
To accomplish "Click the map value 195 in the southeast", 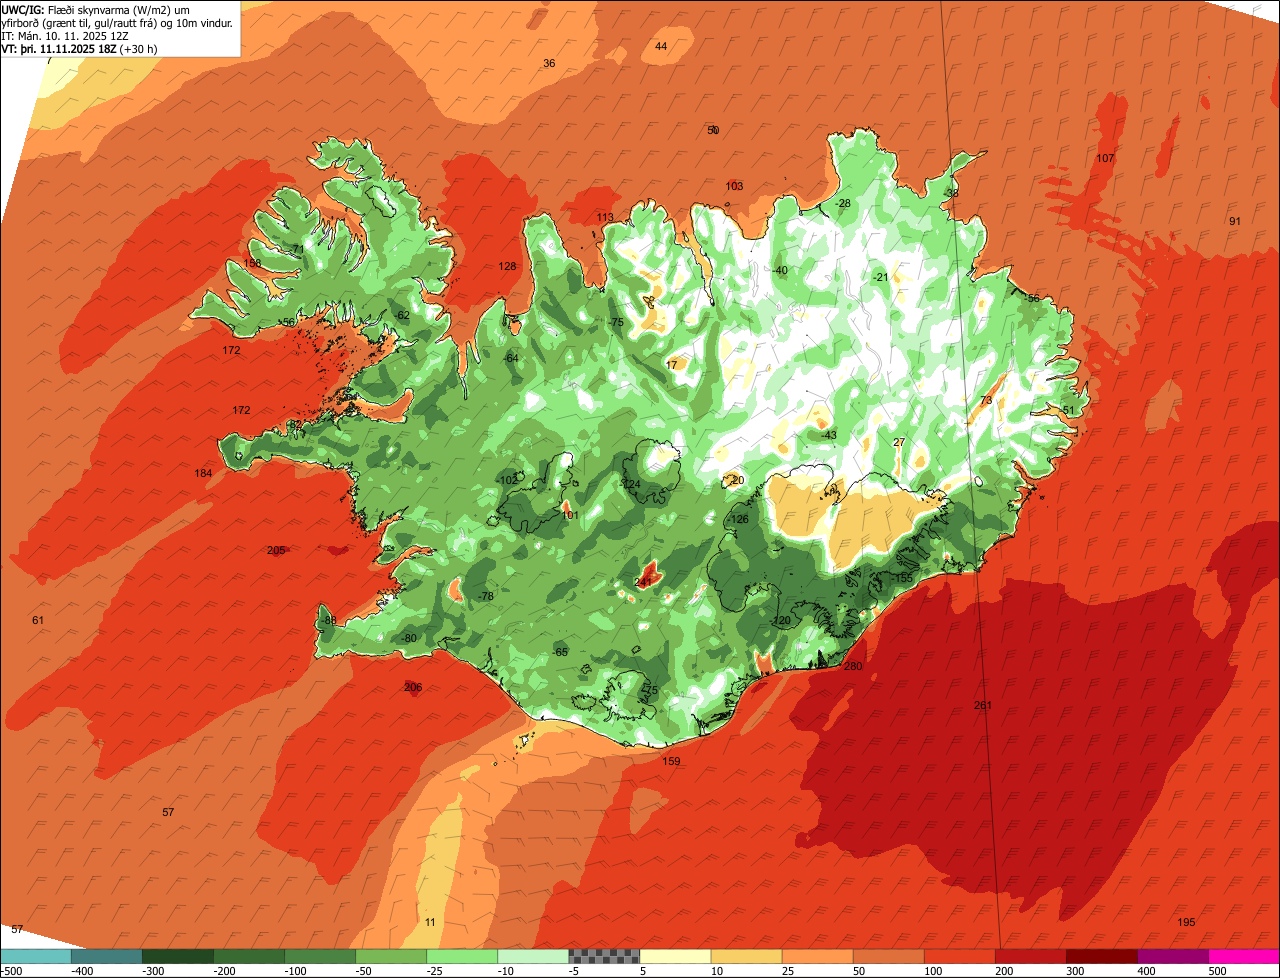I will 1186,922.
